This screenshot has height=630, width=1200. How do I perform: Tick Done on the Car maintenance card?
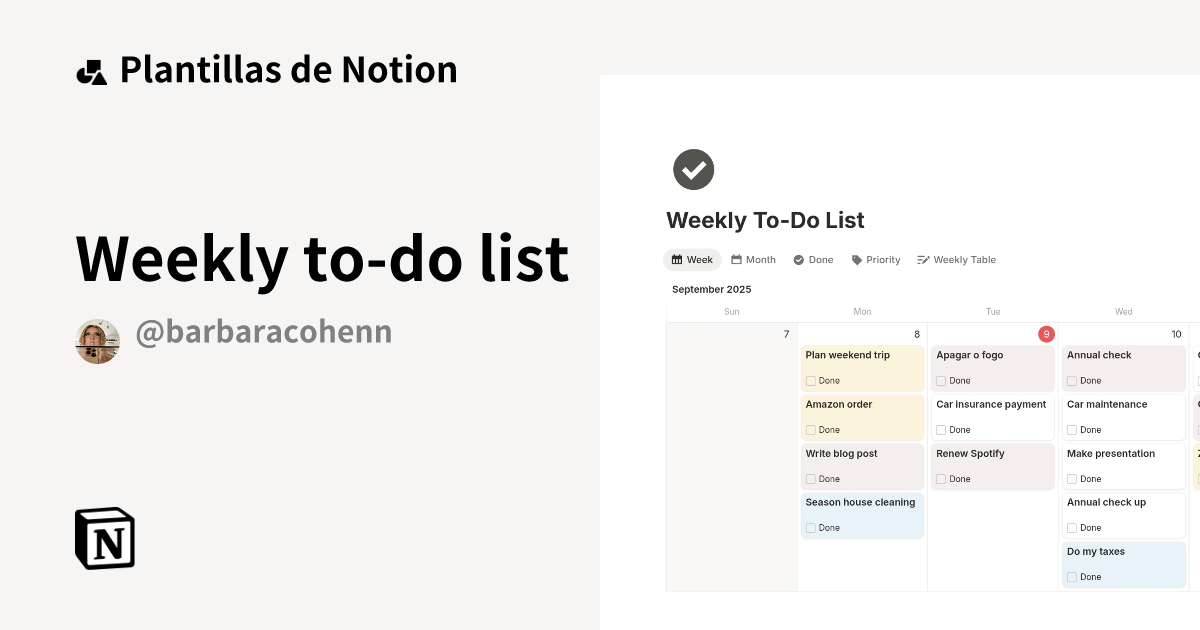(1072, 430)
